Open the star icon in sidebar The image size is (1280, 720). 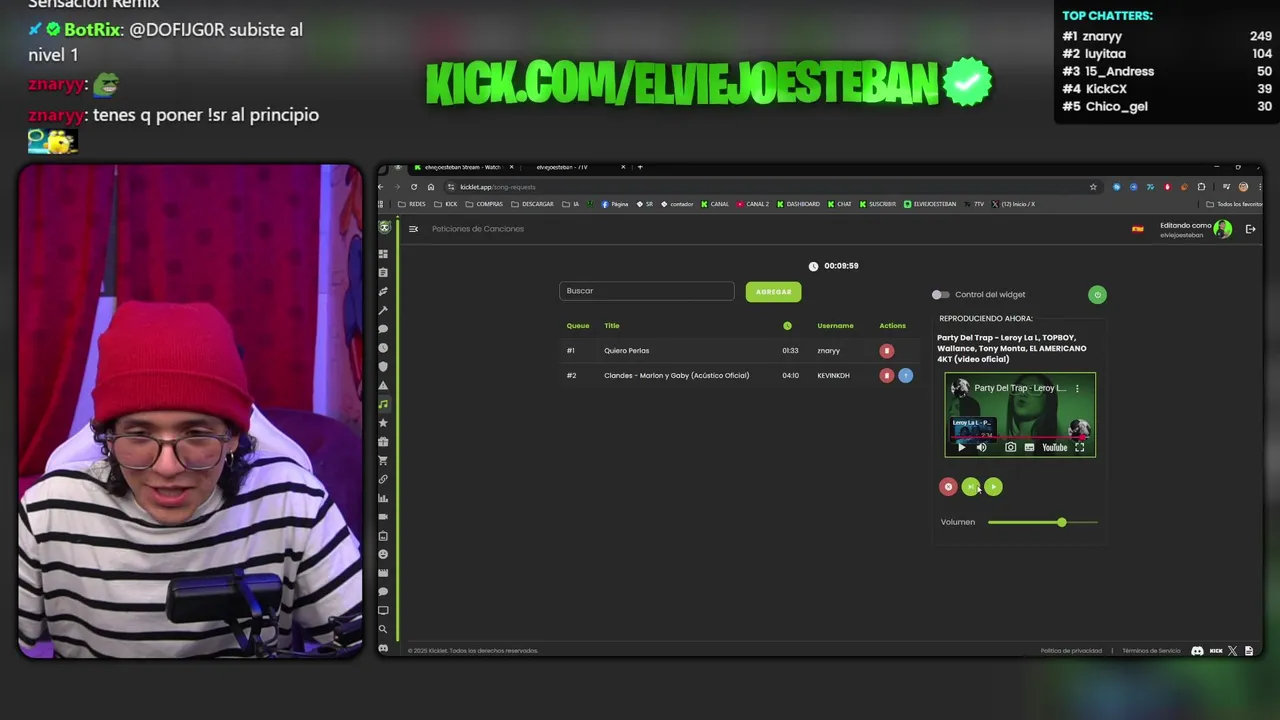pyautogui.click(x=383, y=423)
